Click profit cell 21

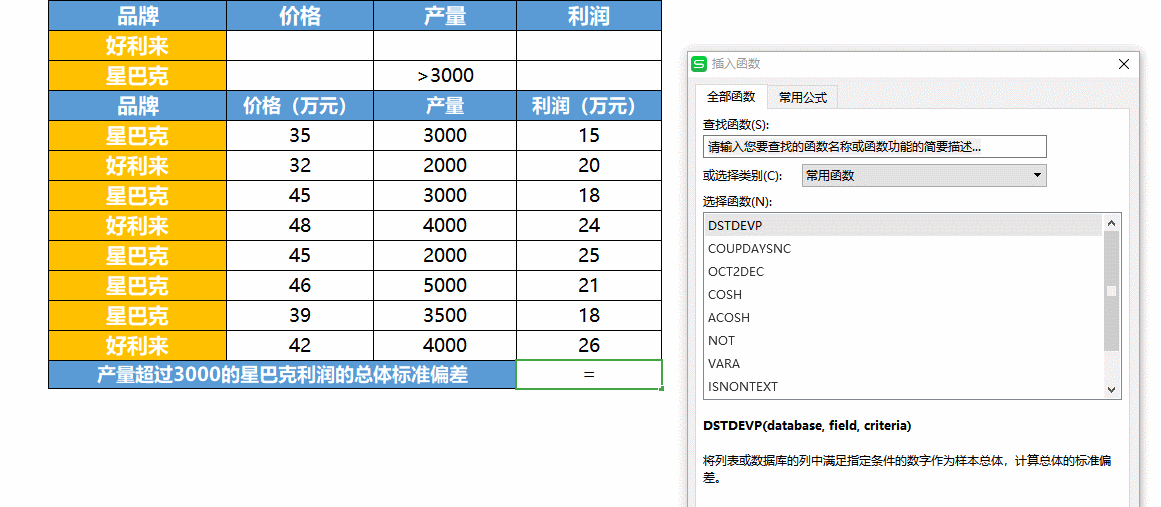[589, 286]
